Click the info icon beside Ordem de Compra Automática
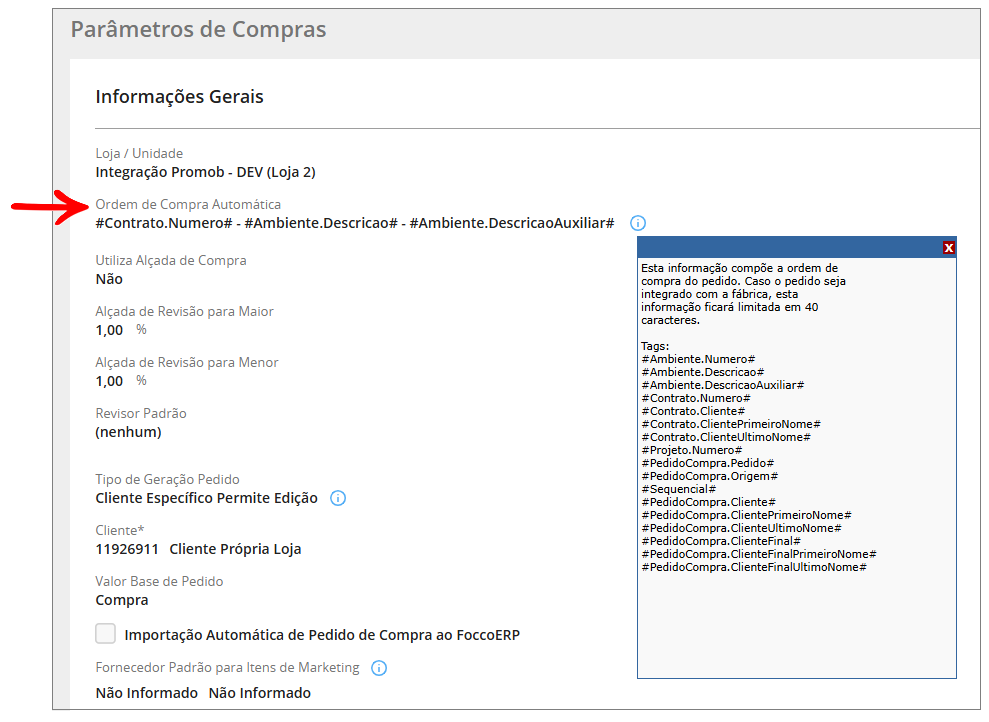The image size is (989, 722). (638, 223)
